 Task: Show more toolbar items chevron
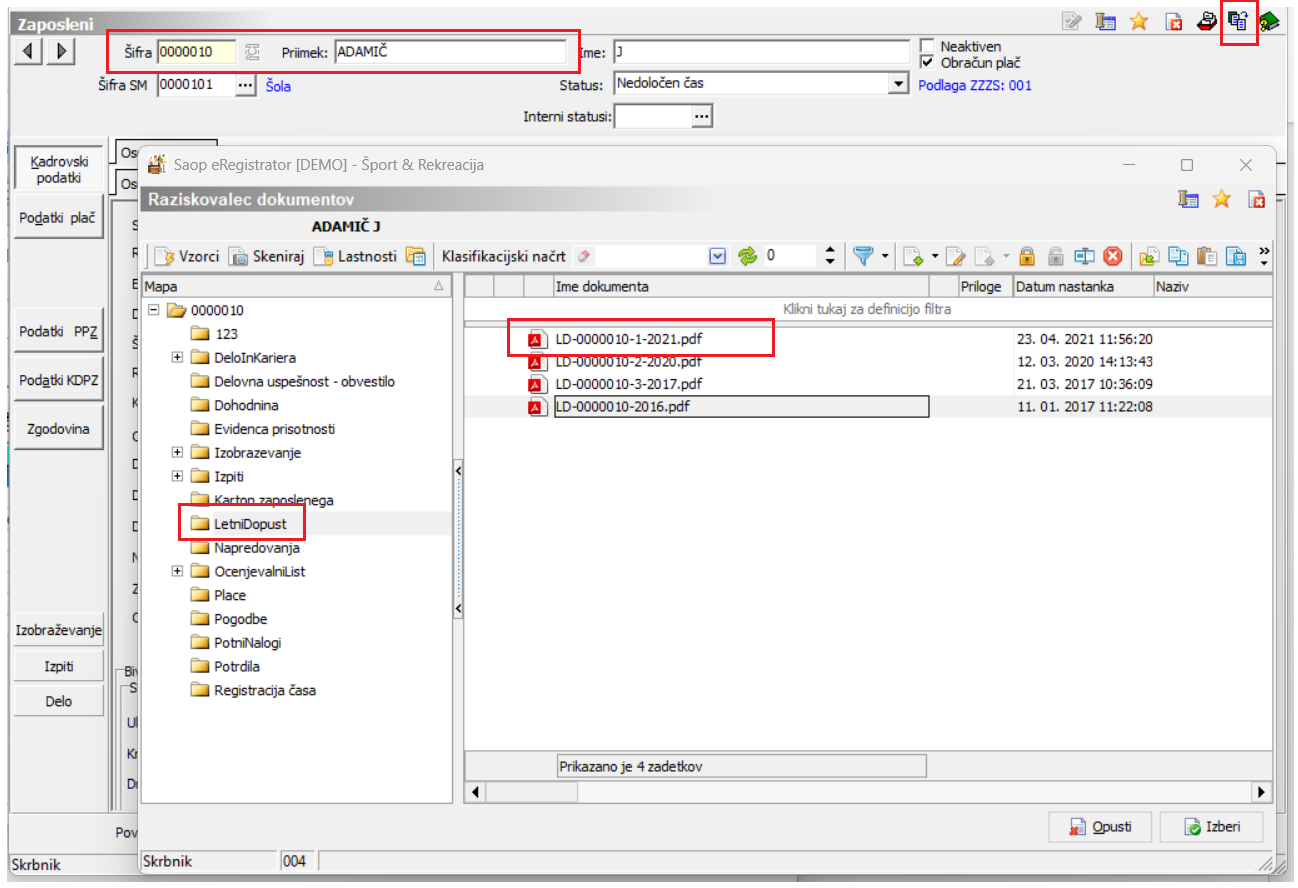pos(1264,256)
